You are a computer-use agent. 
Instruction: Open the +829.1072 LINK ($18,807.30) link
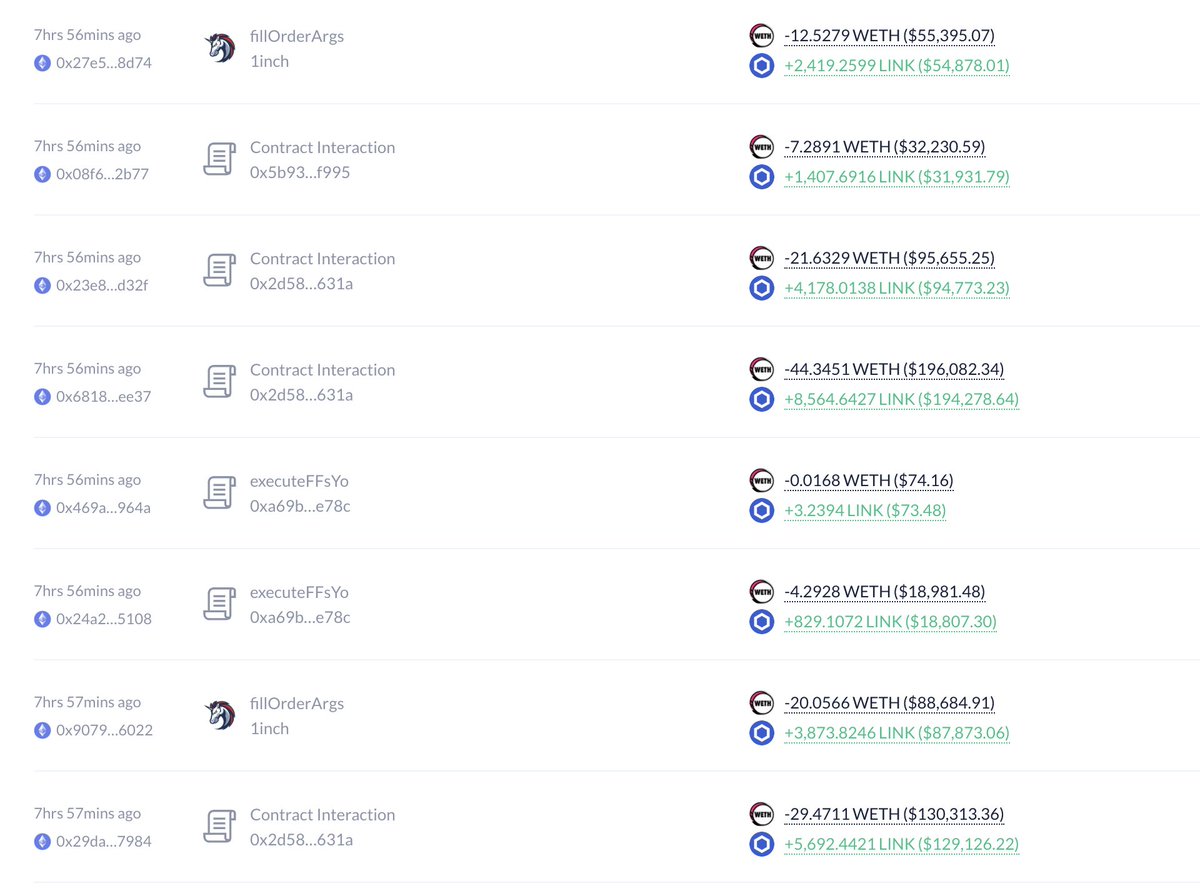pos(890,621)
